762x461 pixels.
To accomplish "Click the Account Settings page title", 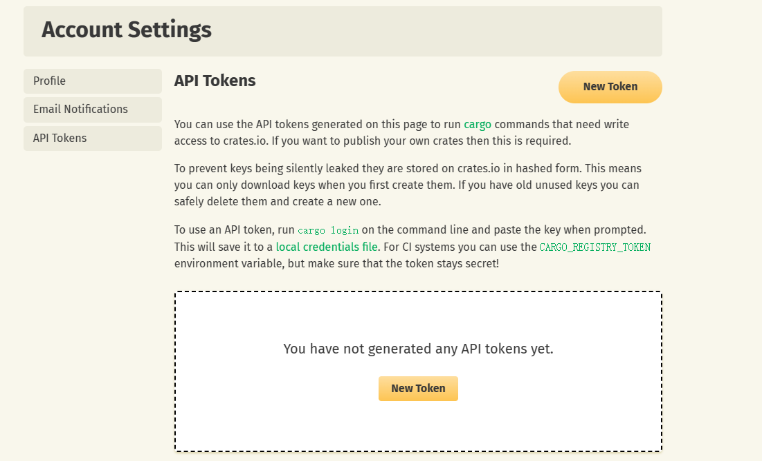I will [126, 30].
